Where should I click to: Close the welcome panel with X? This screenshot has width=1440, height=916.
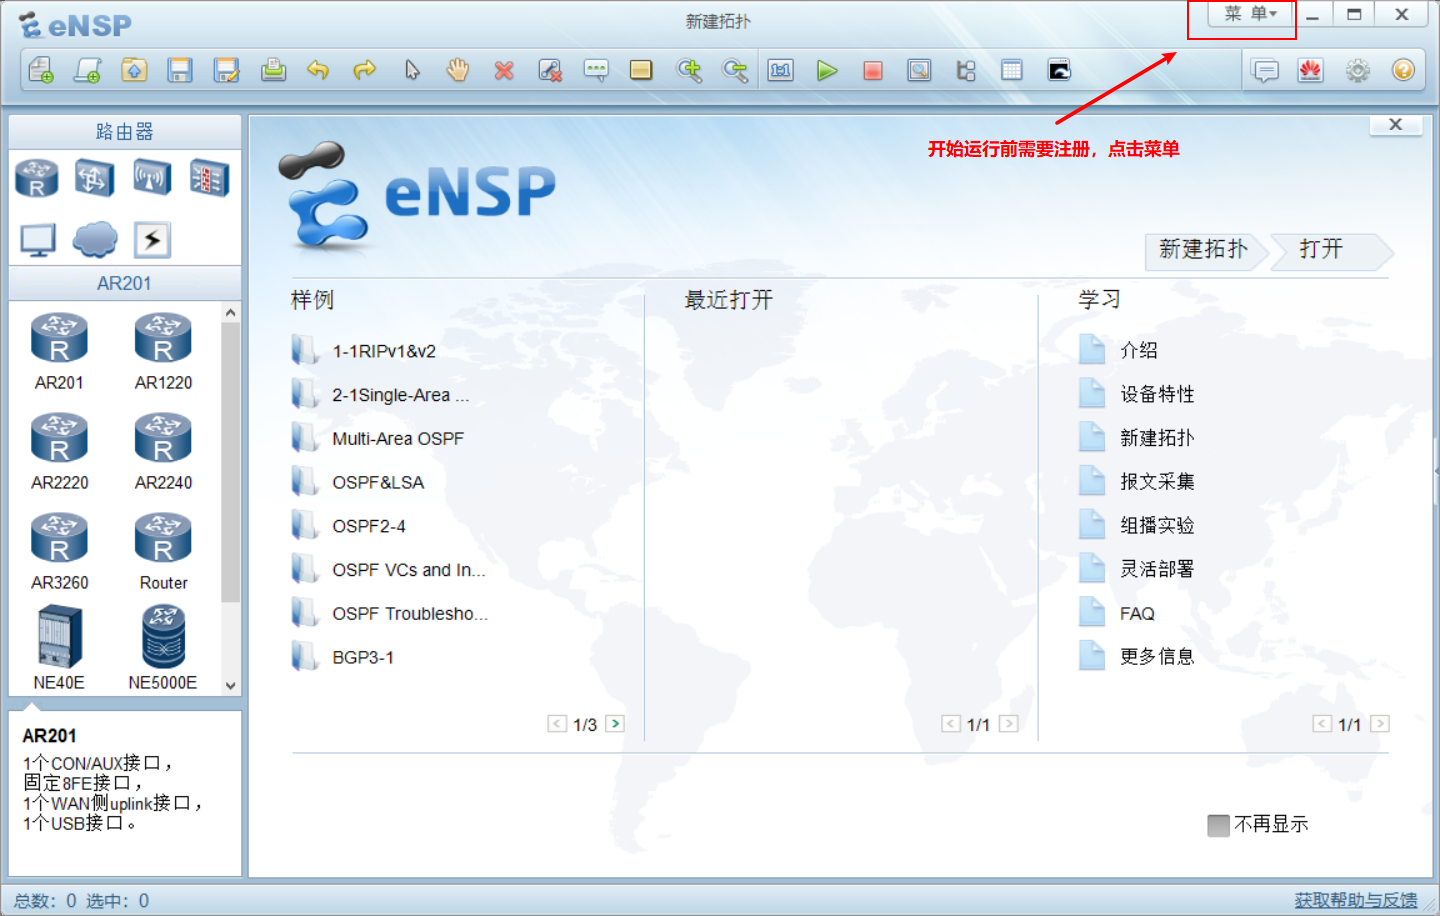click(x=1396, y=125)
